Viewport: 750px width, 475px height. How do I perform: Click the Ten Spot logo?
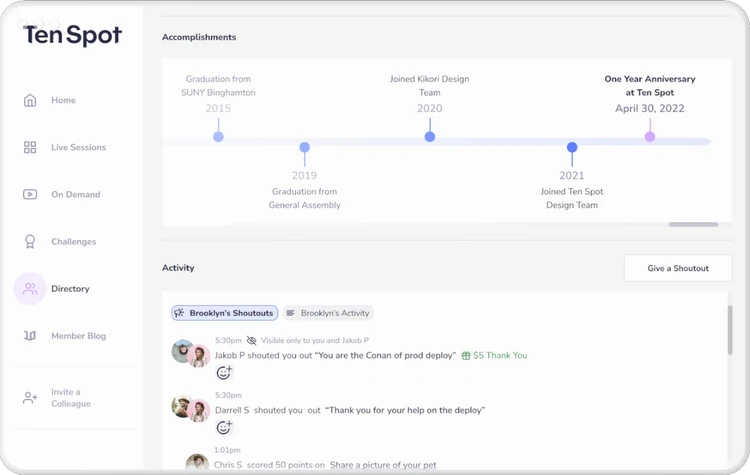73,35
